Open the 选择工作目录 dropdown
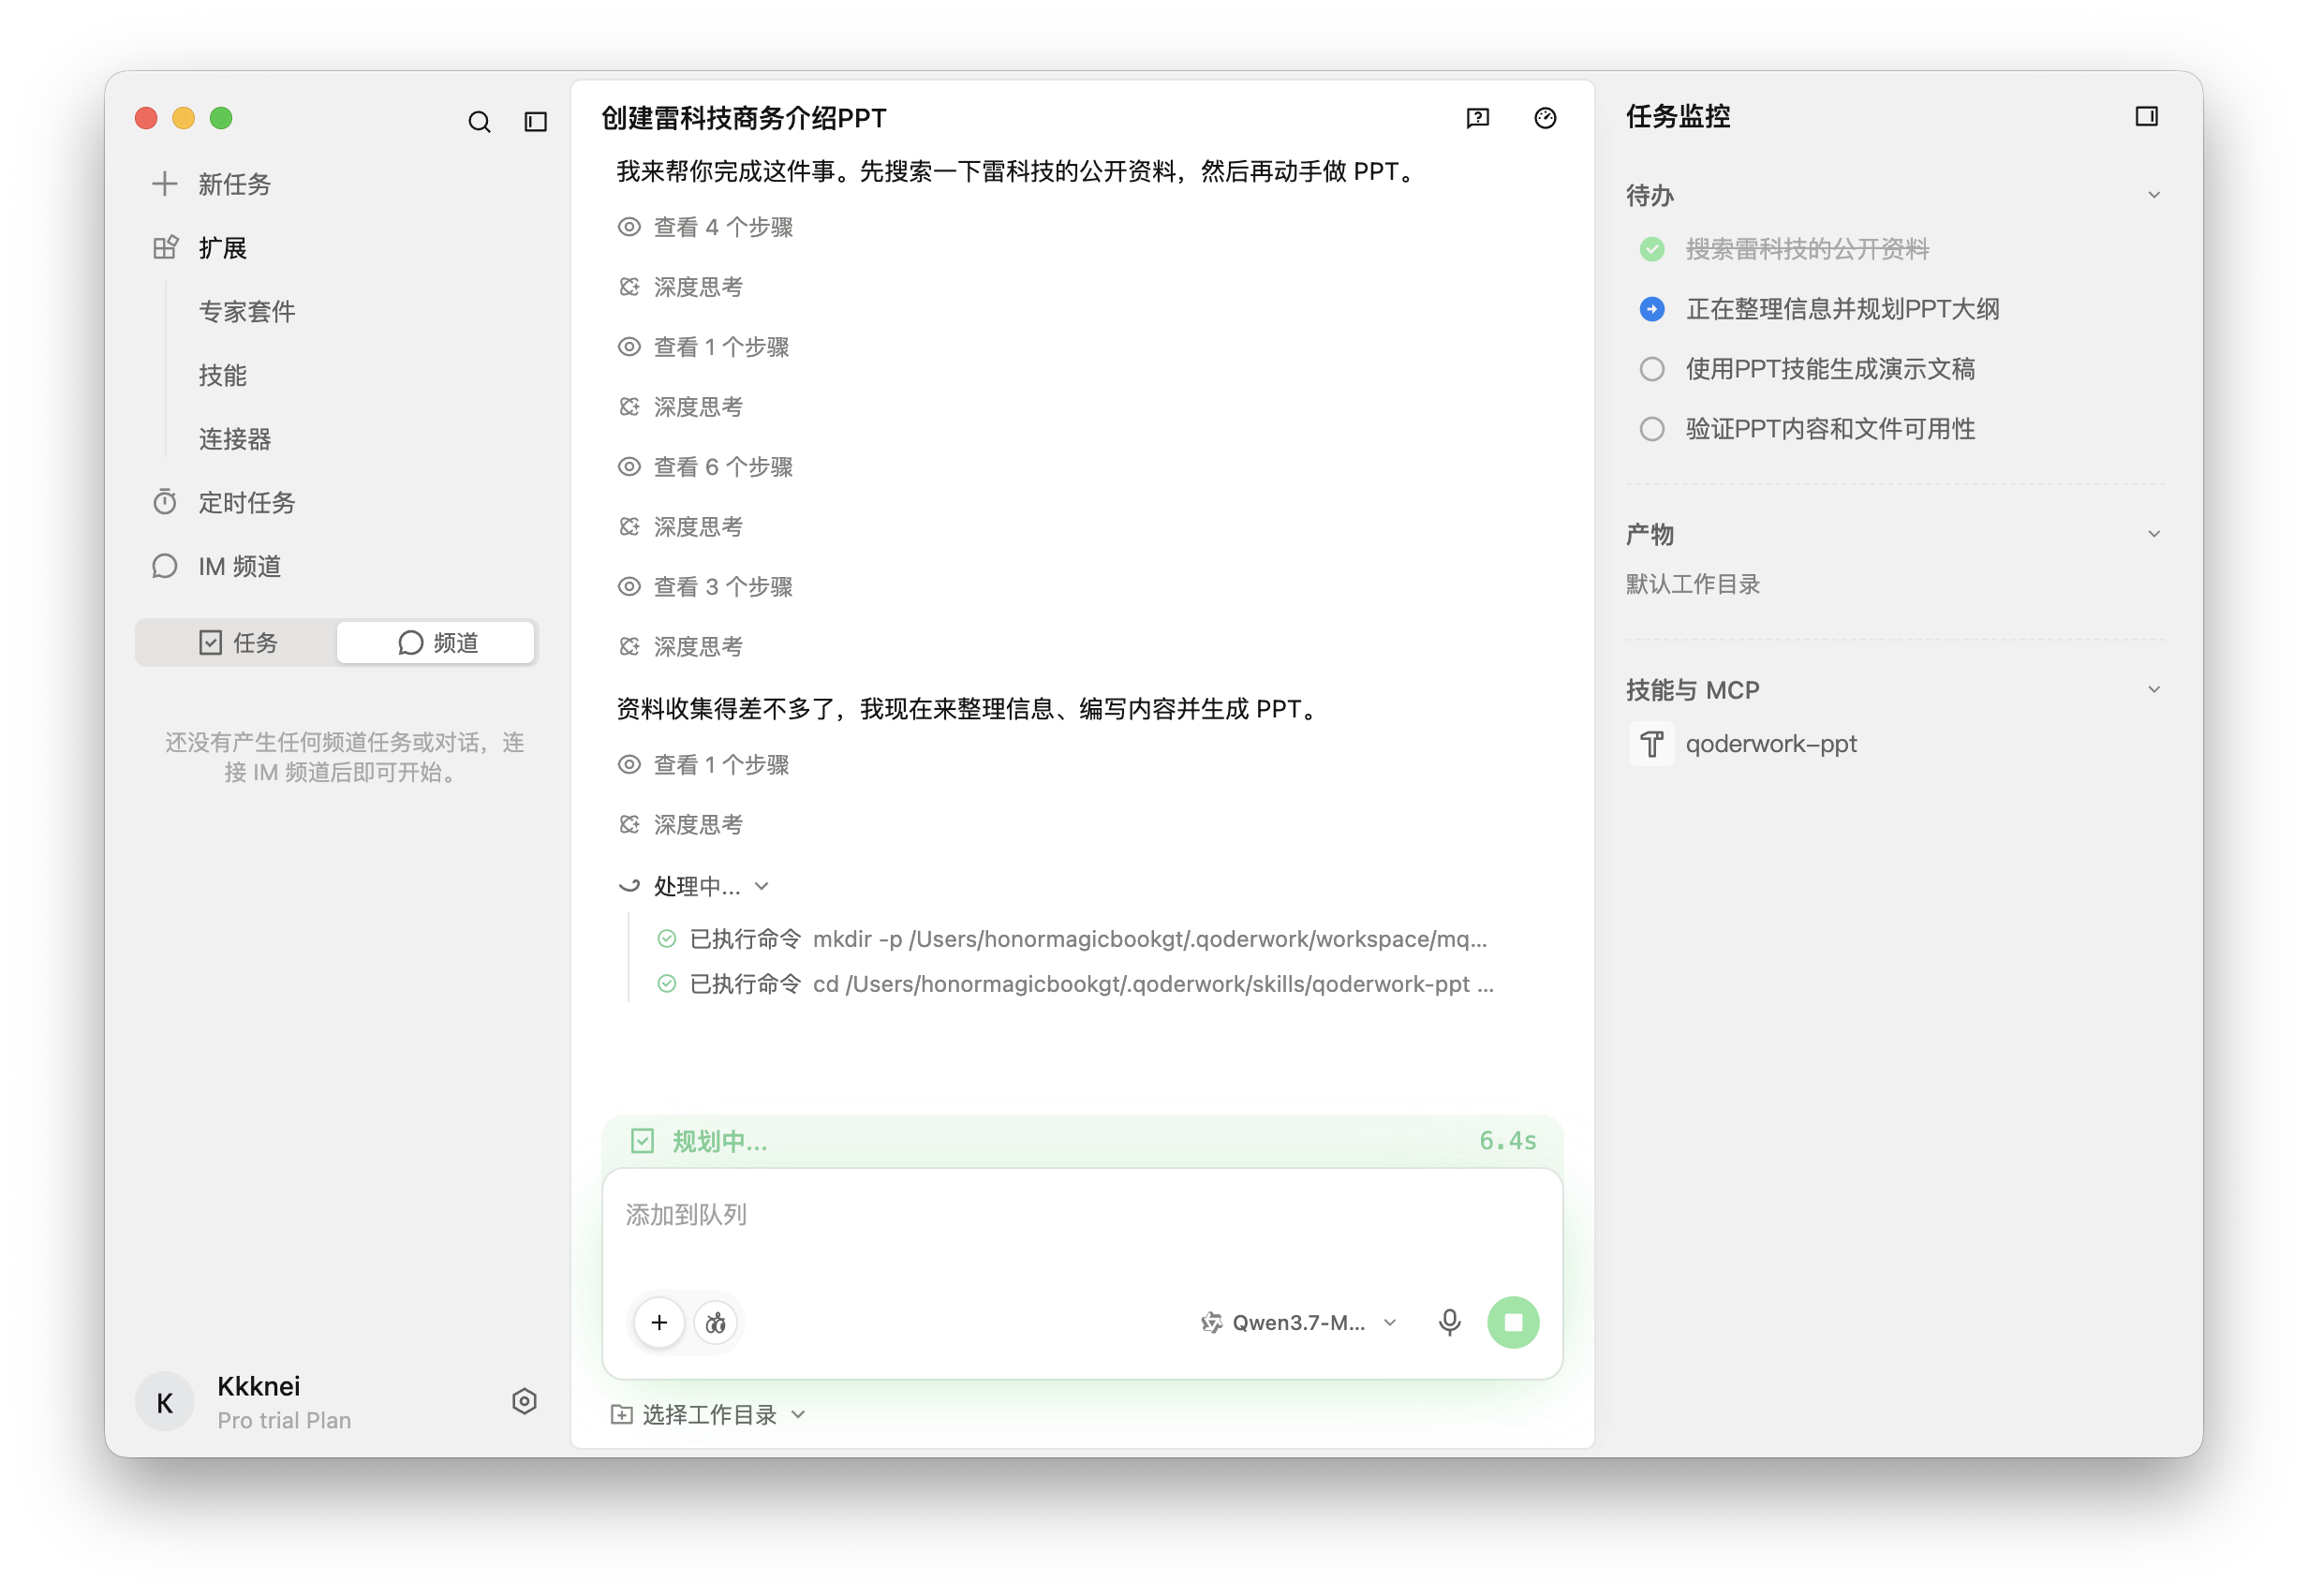The height and width of the screenshot is (1596, 2308). click(708, 1414)
